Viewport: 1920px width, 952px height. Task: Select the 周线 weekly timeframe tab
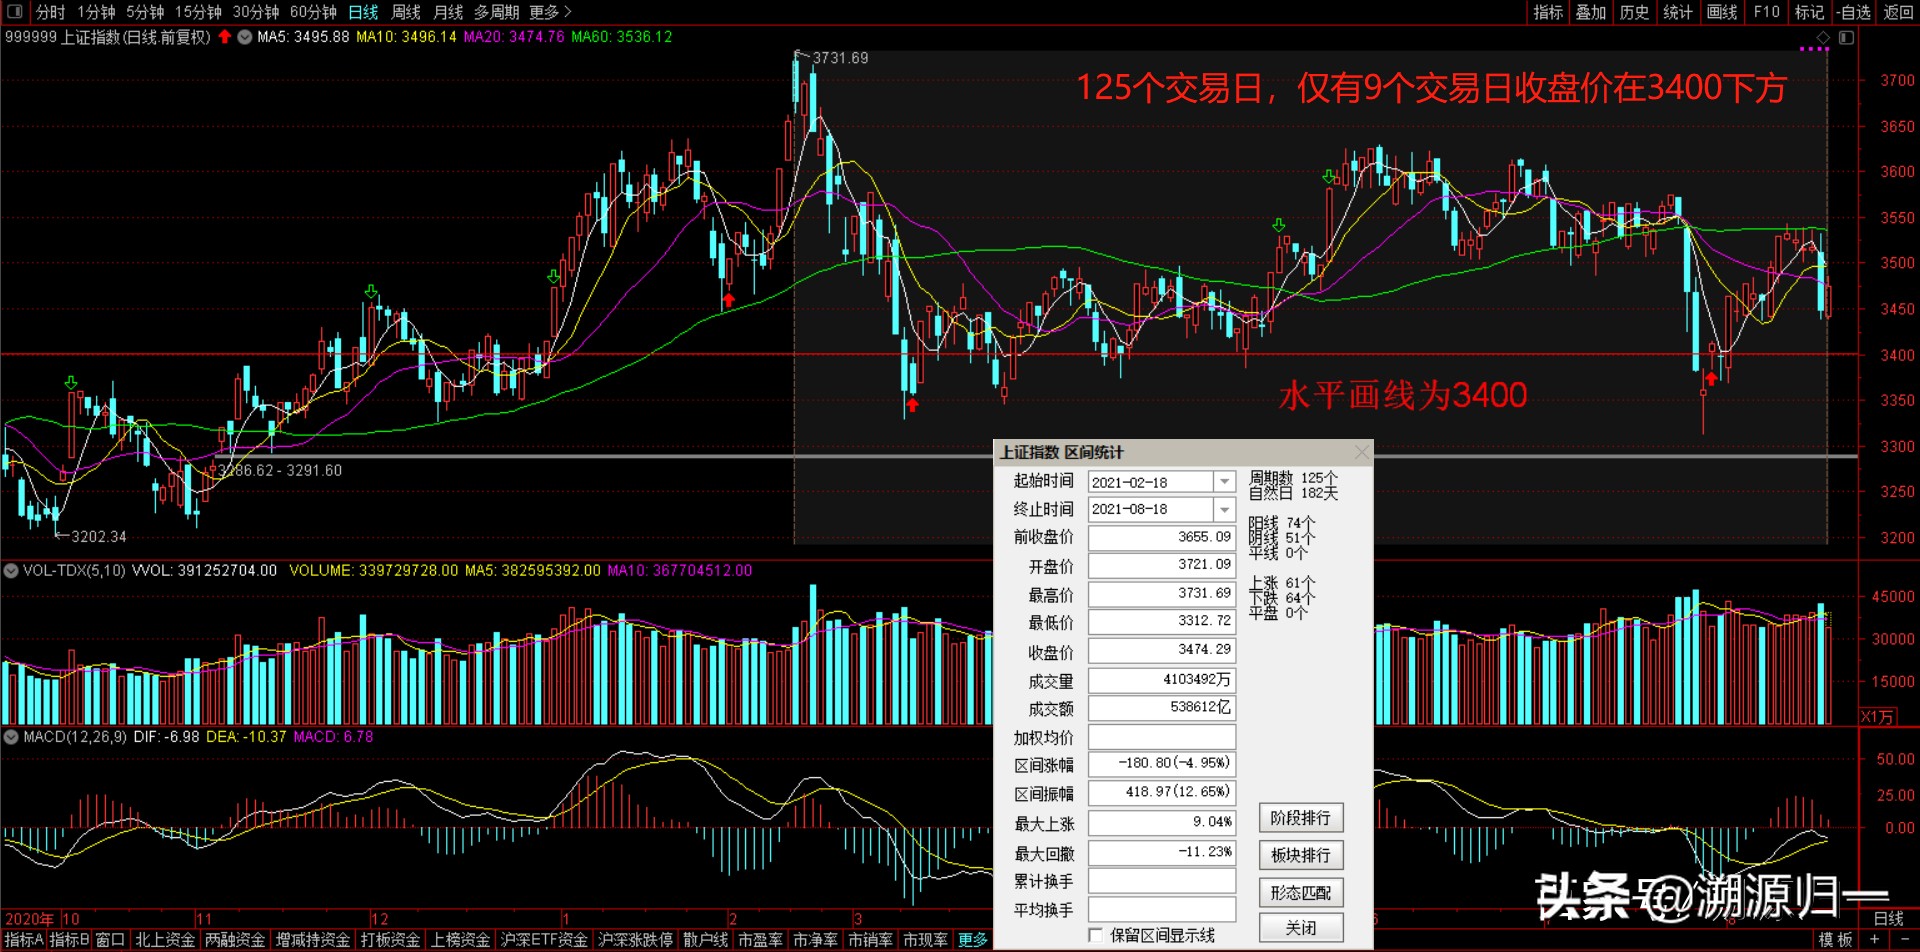pyautogui.click(x=406, y=12)
